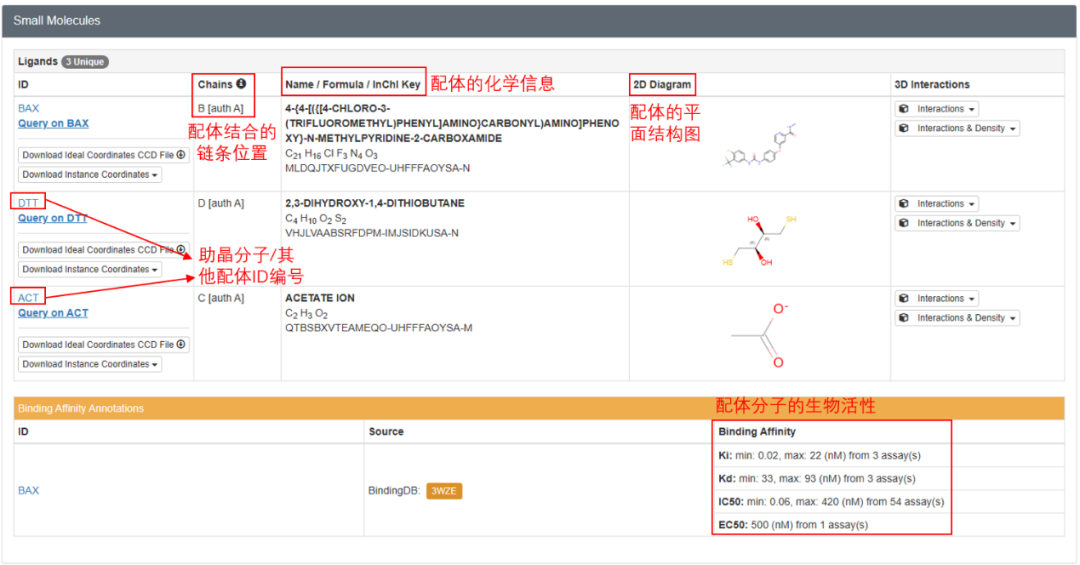The width and height of the screenshot is (1080, 565).
Task: Select the ACETATE ION name
Action: (x=320, y=298)
